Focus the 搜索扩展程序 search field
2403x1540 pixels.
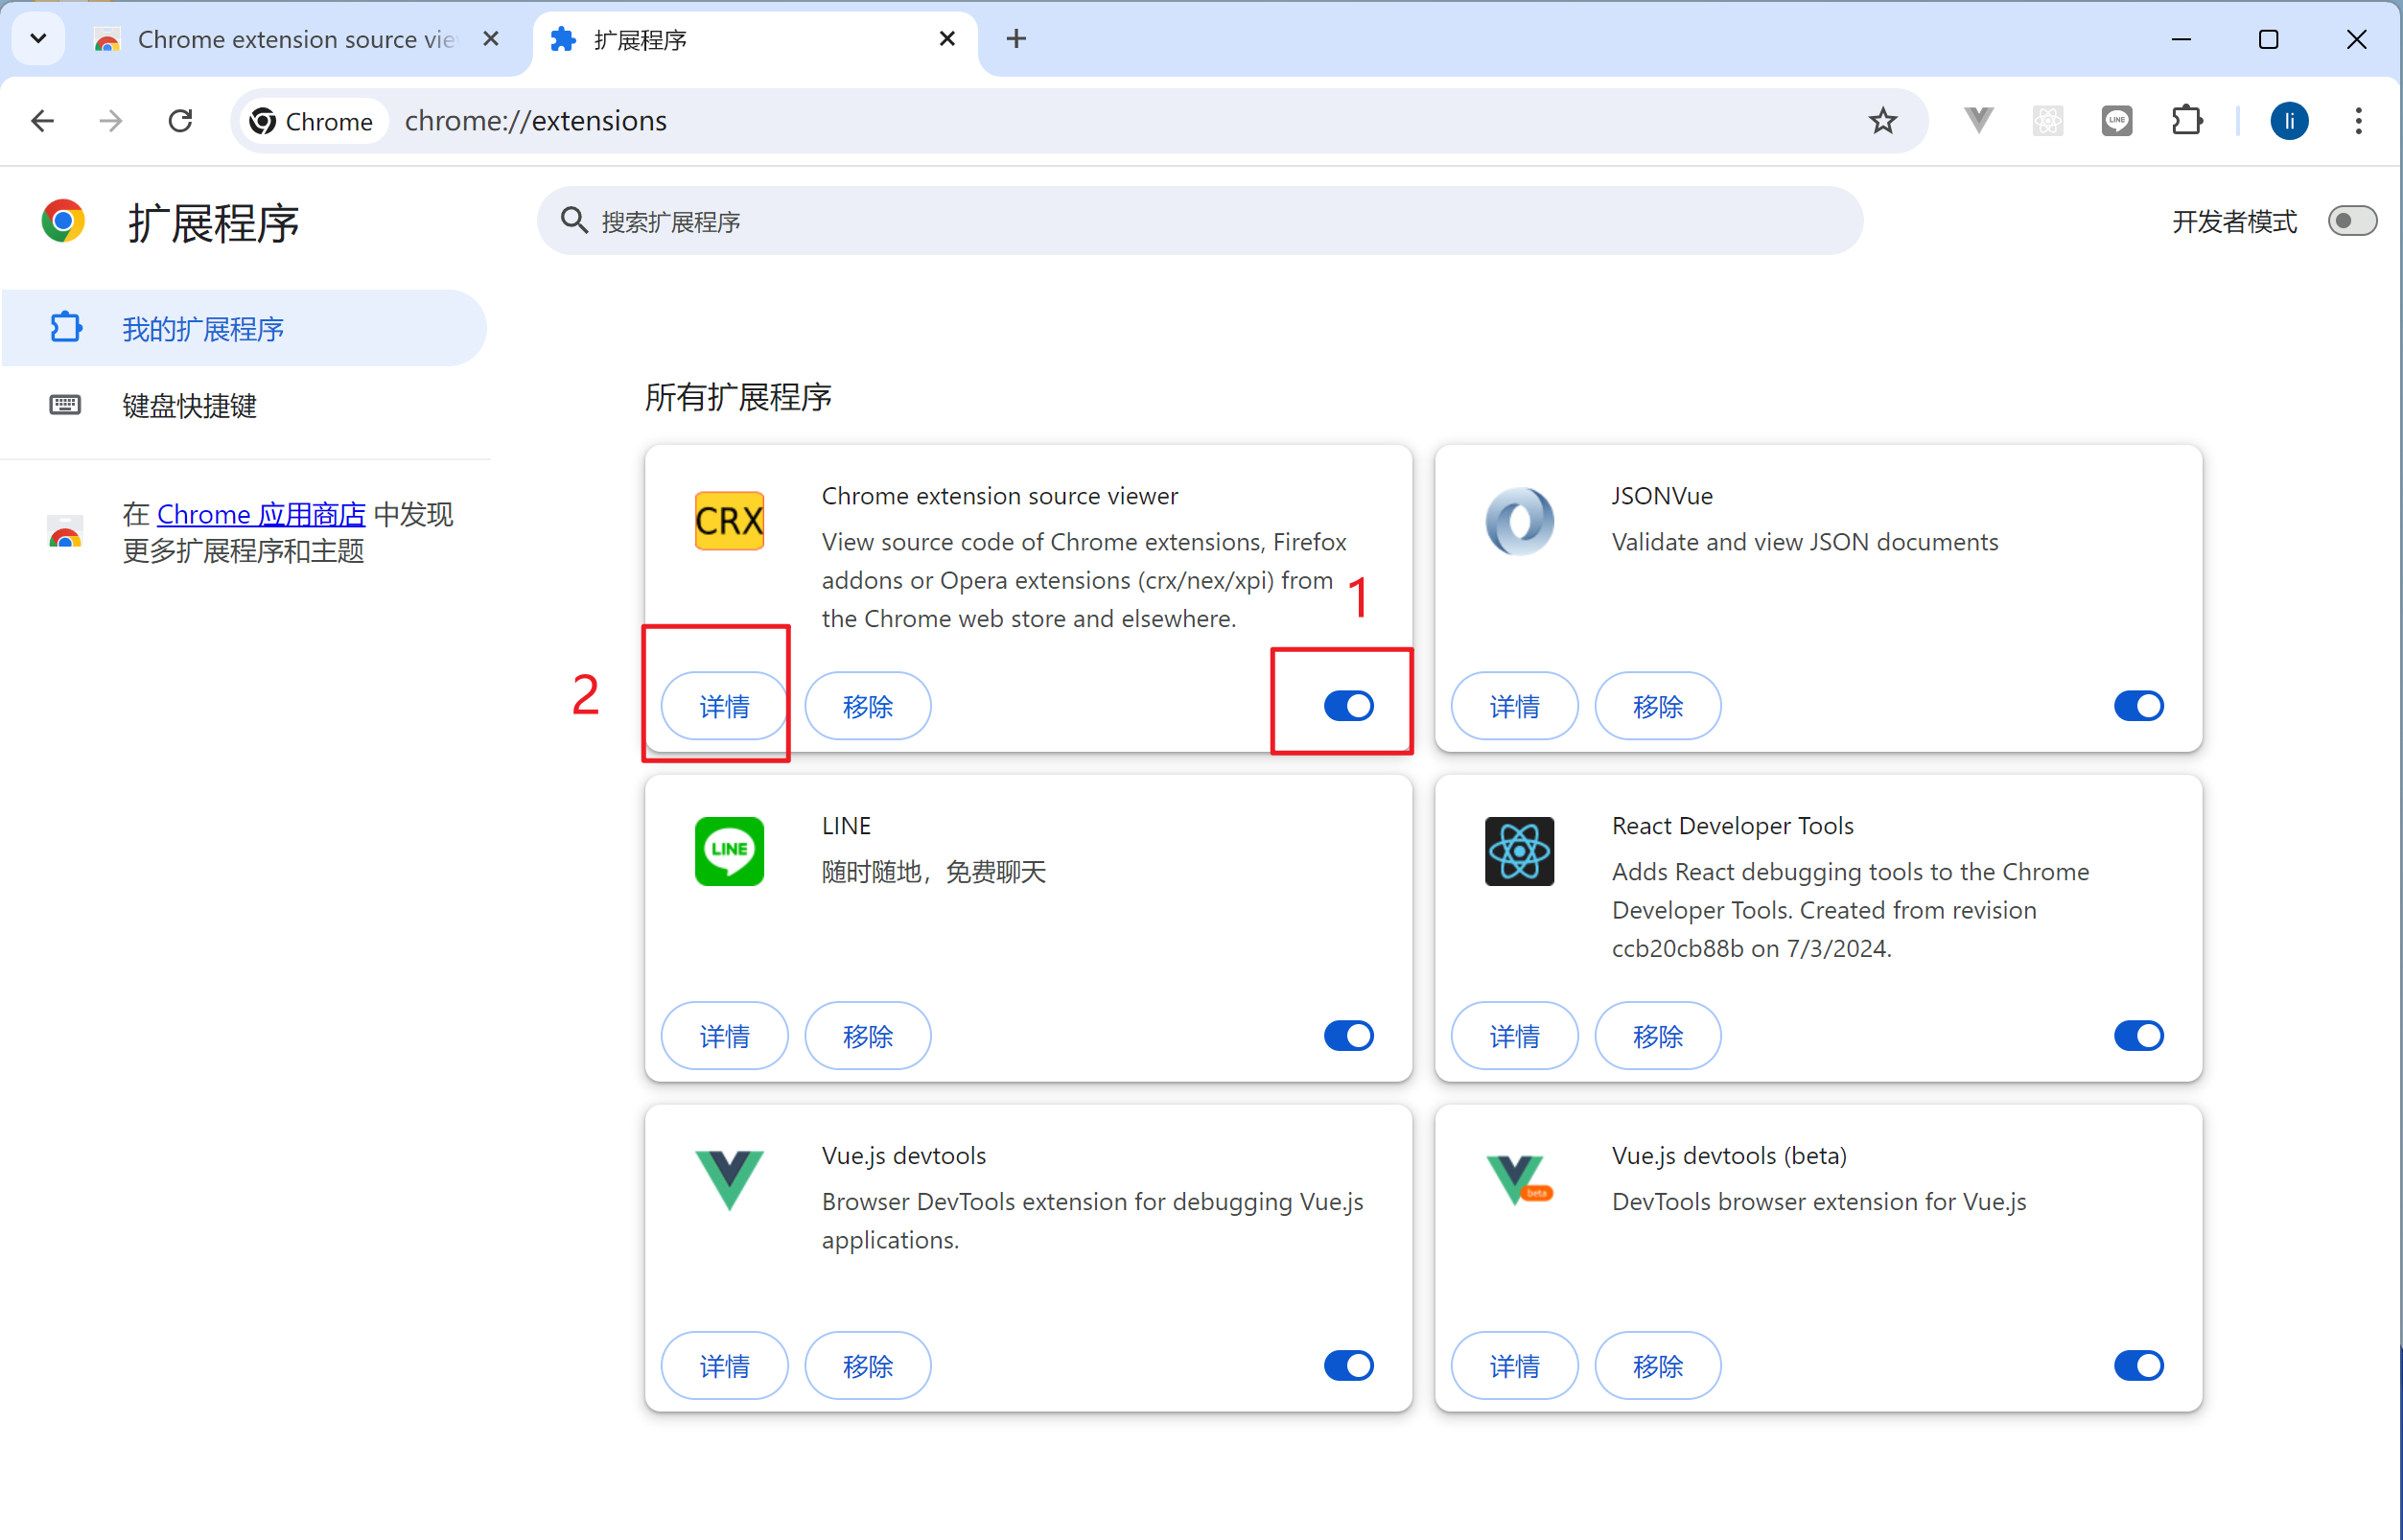coord(1200,220)
